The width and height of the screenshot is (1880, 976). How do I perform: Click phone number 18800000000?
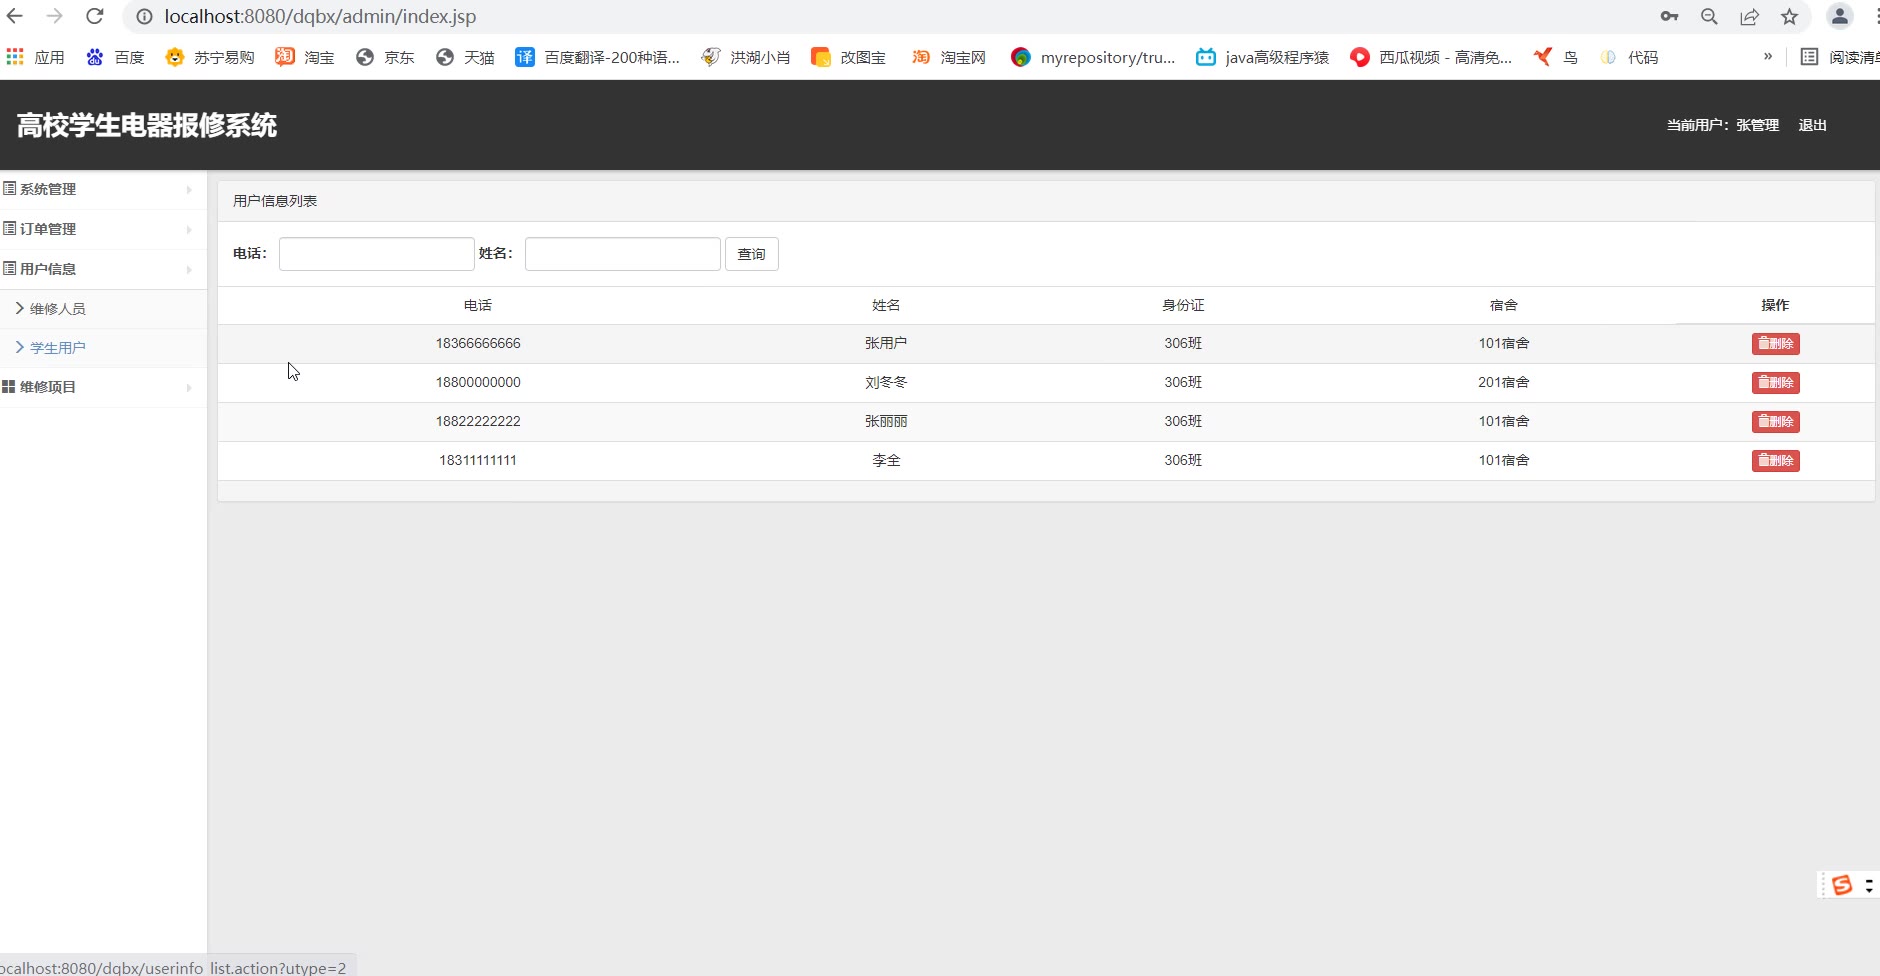[478, 382]
